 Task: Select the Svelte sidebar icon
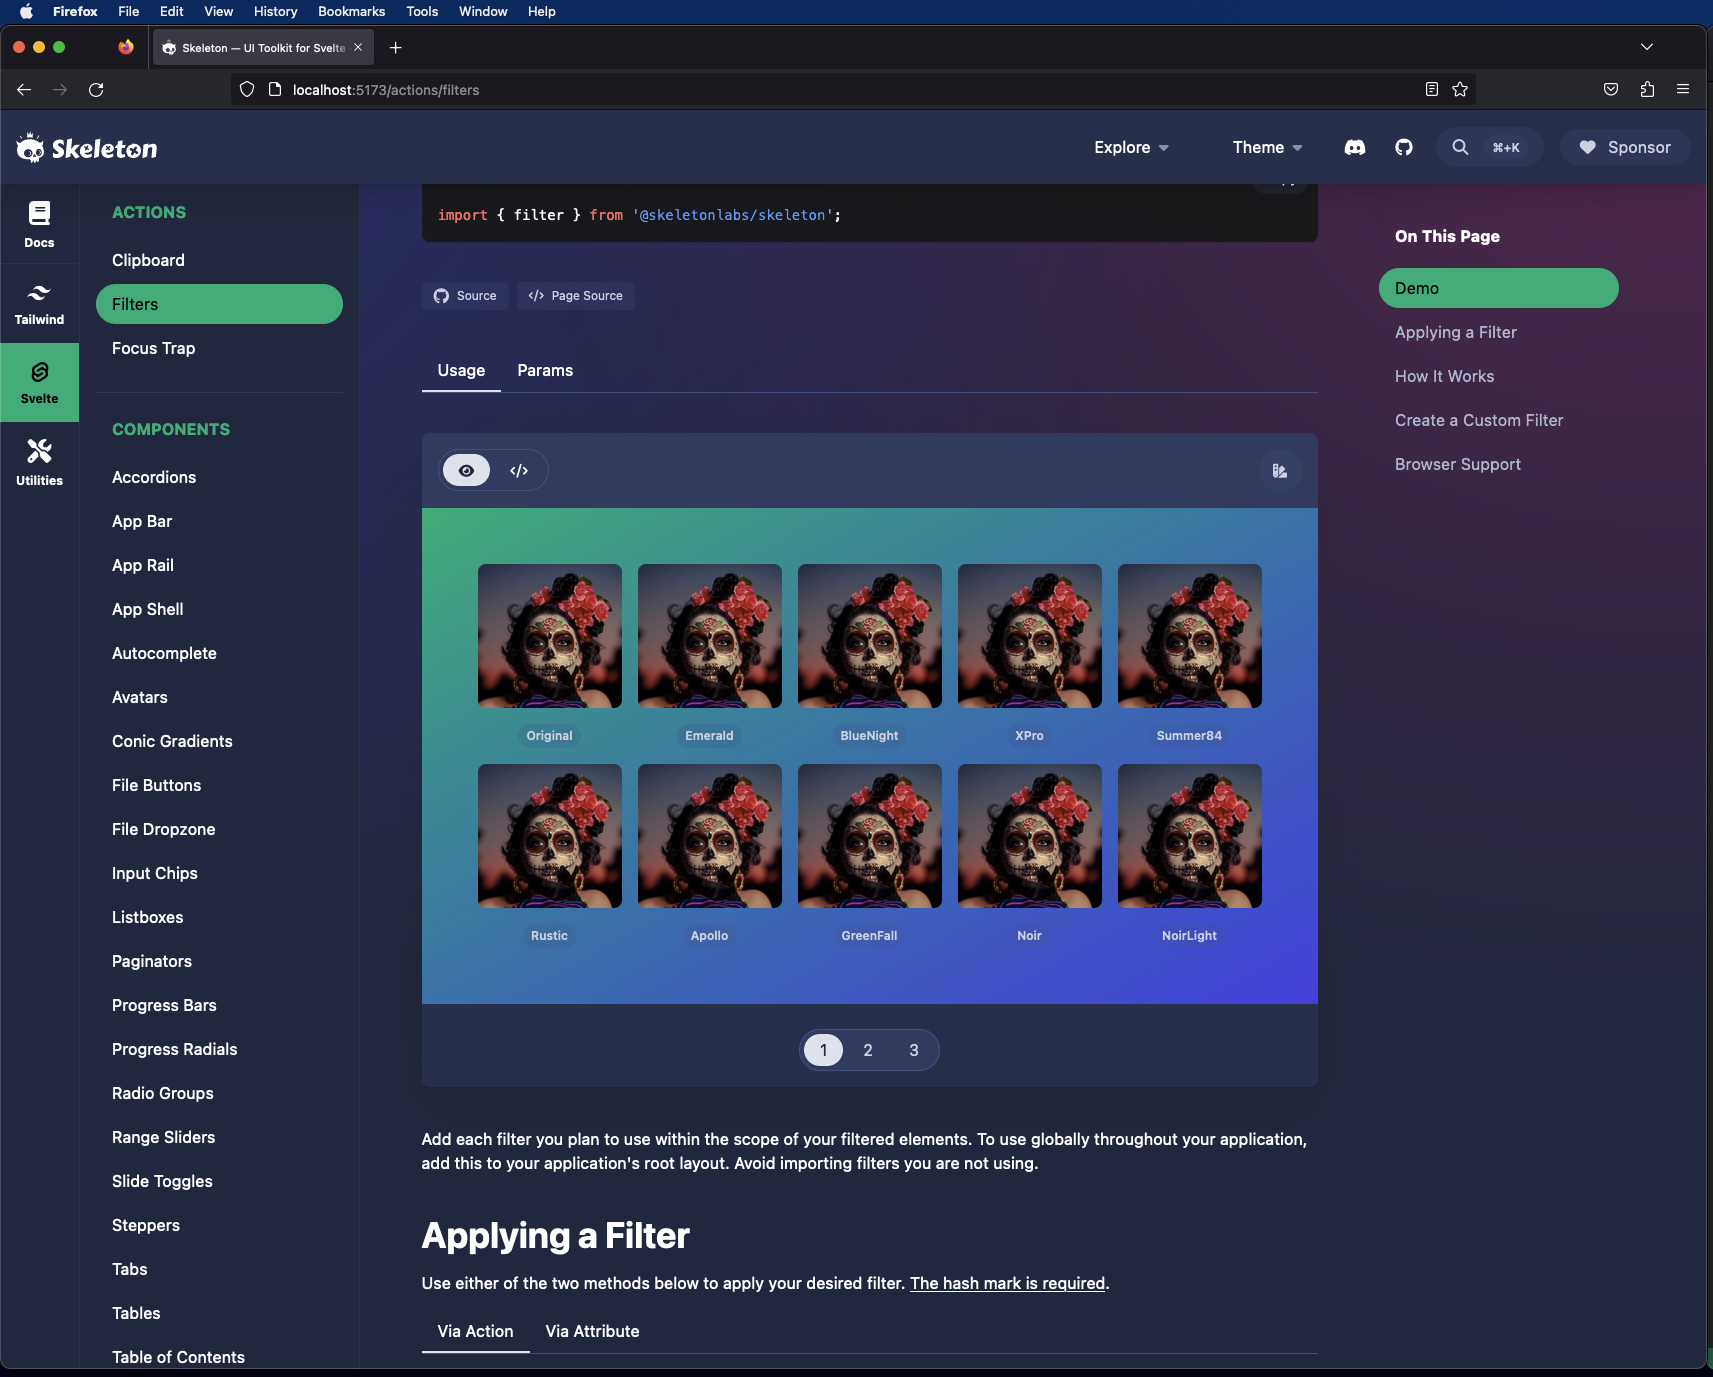[39, 382]
